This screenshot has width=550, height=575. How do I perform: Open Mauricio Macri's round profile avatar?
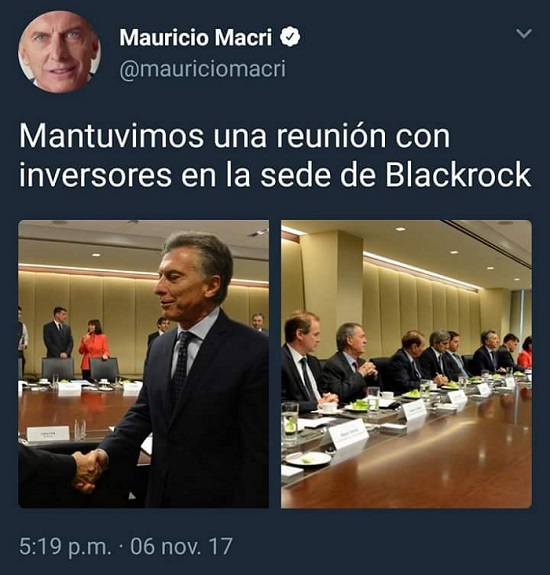(59, 51)
